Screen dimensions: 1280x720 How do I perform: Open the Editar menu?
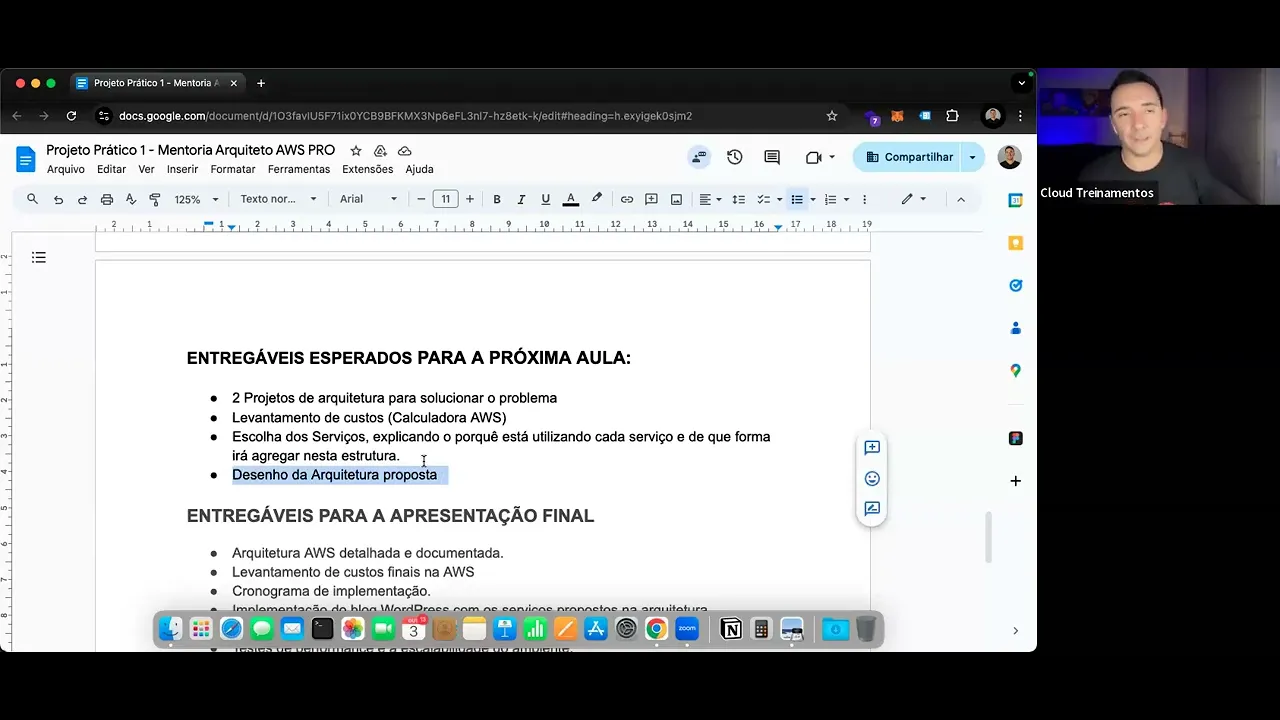(111, 169)
